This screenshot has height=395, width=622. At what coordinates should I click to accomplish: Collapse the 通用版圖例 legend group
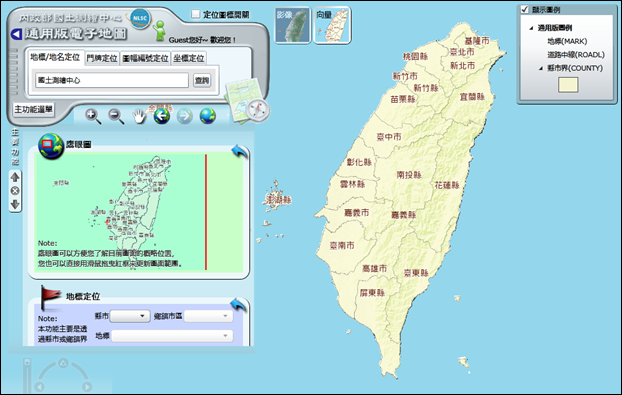point(531,28)
